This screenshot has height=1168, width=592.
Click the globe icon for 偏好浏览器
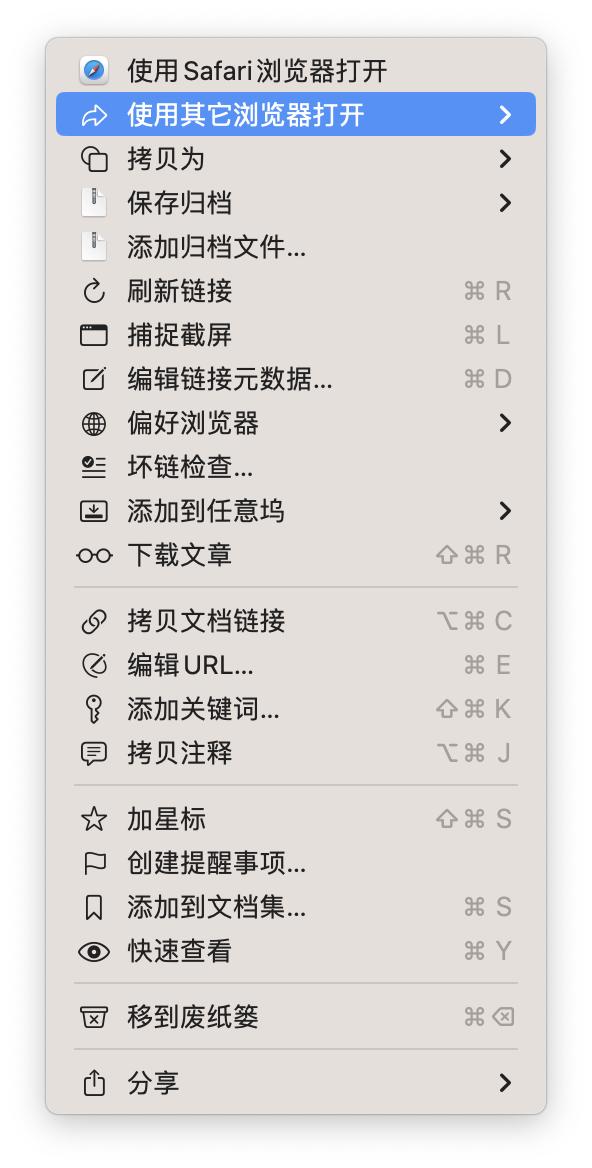94,423
